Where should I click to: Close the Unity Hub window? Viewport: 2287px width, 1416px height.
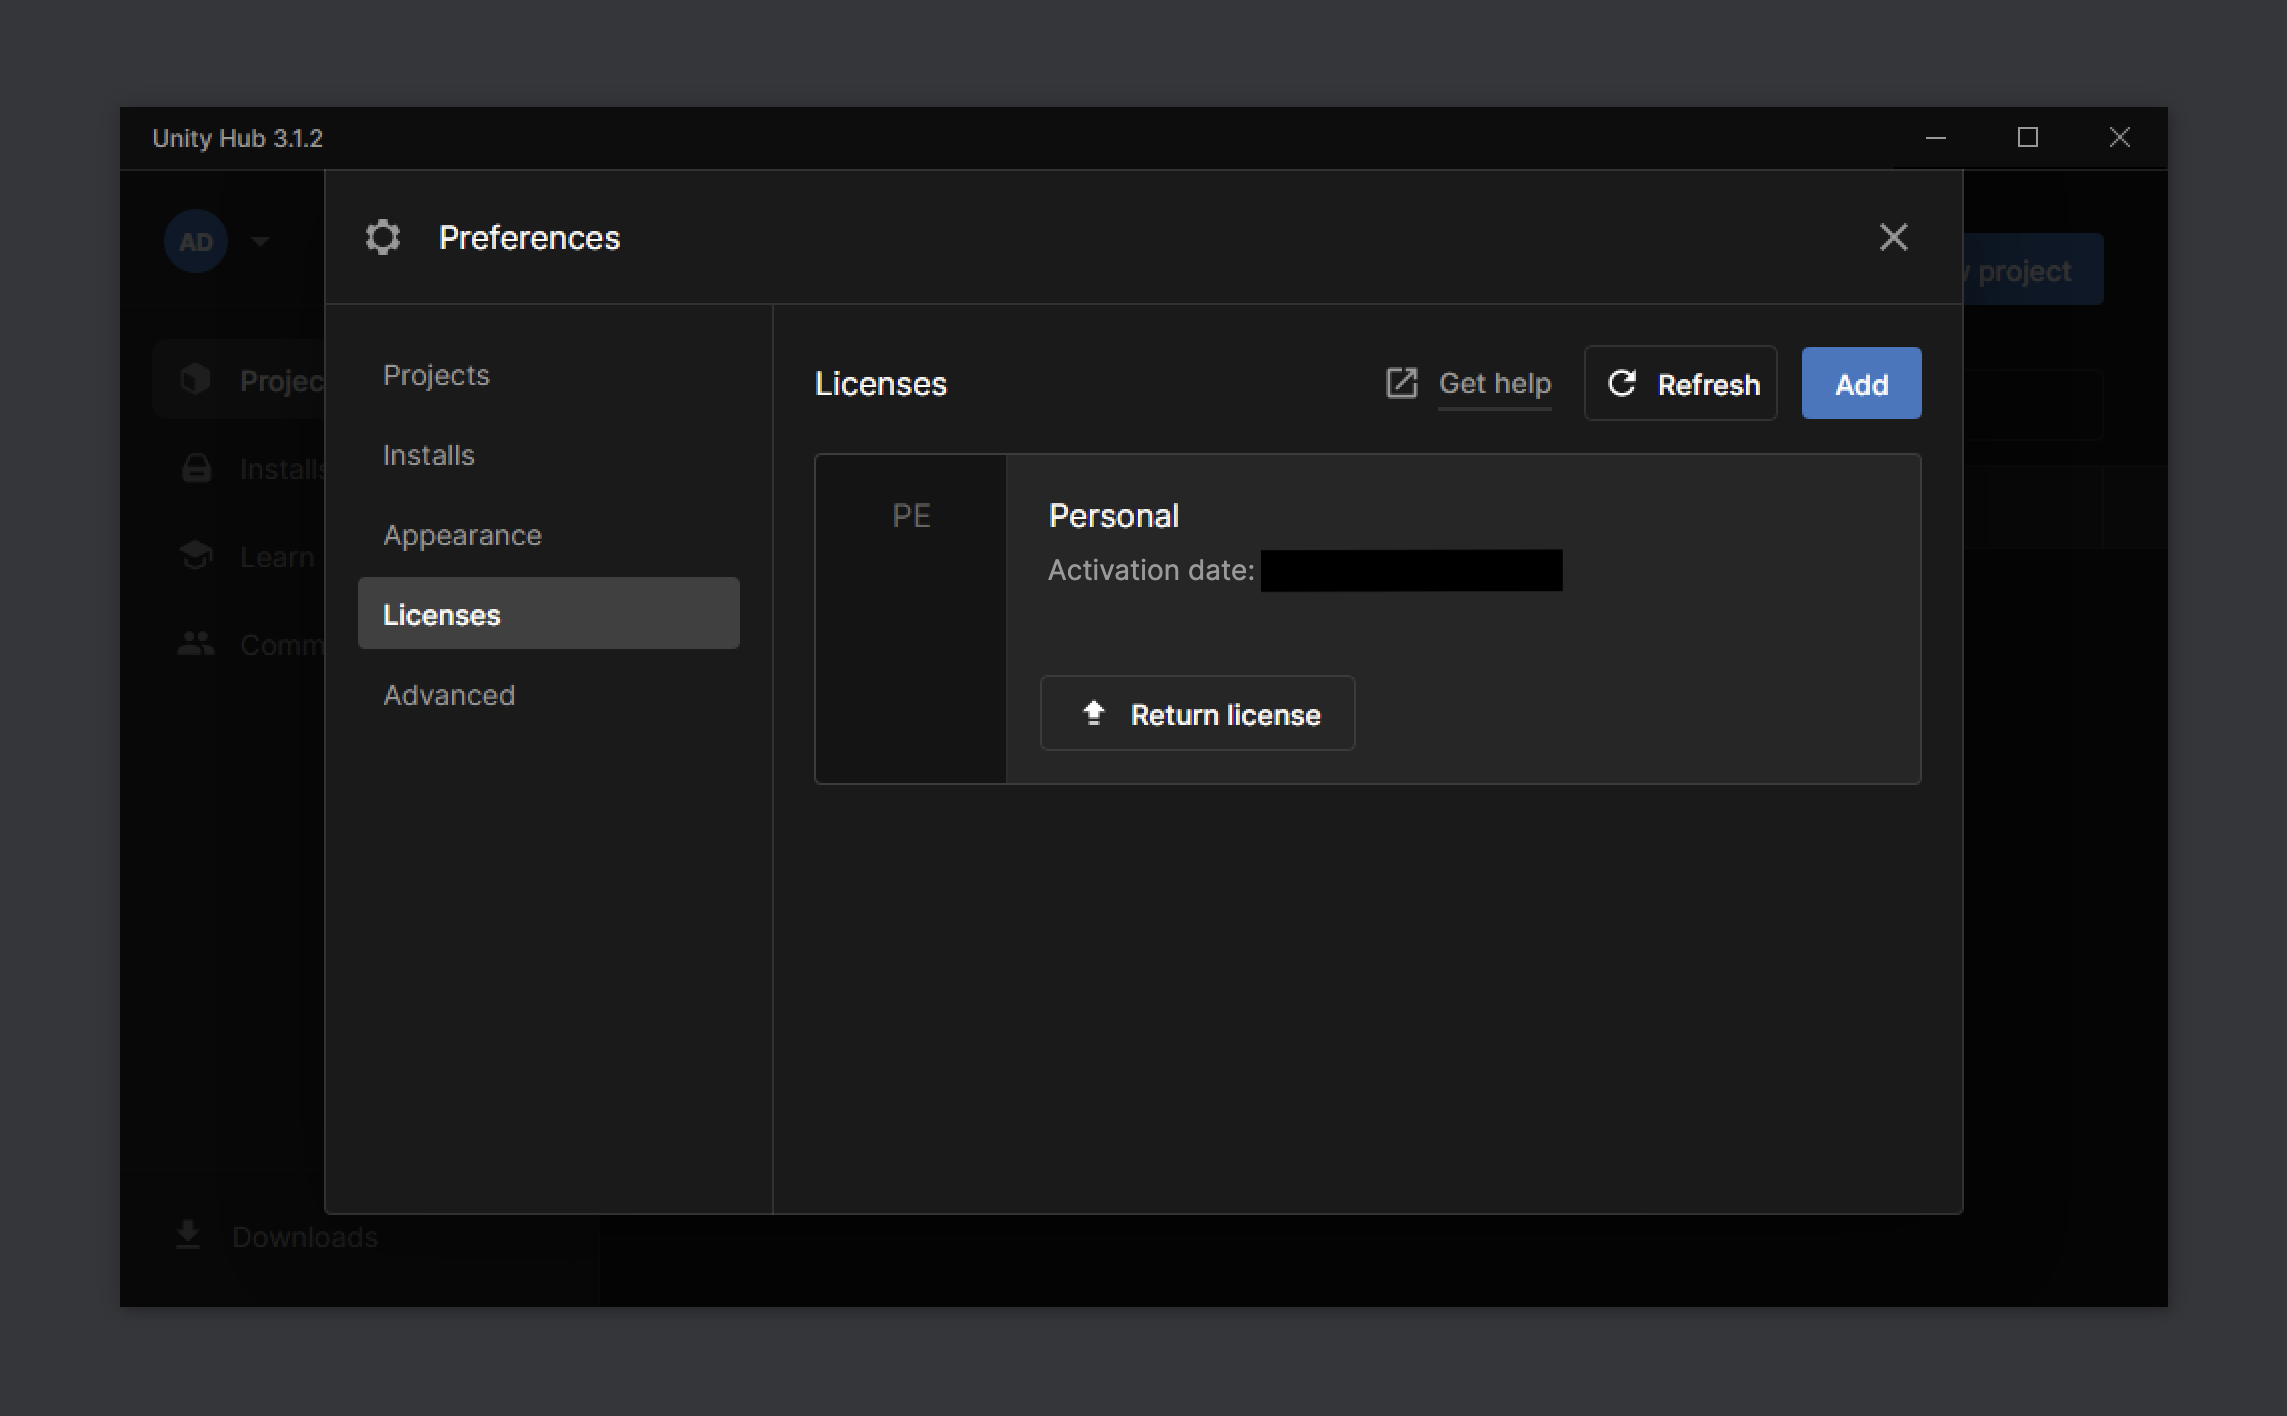click(x=2119, y=138)
